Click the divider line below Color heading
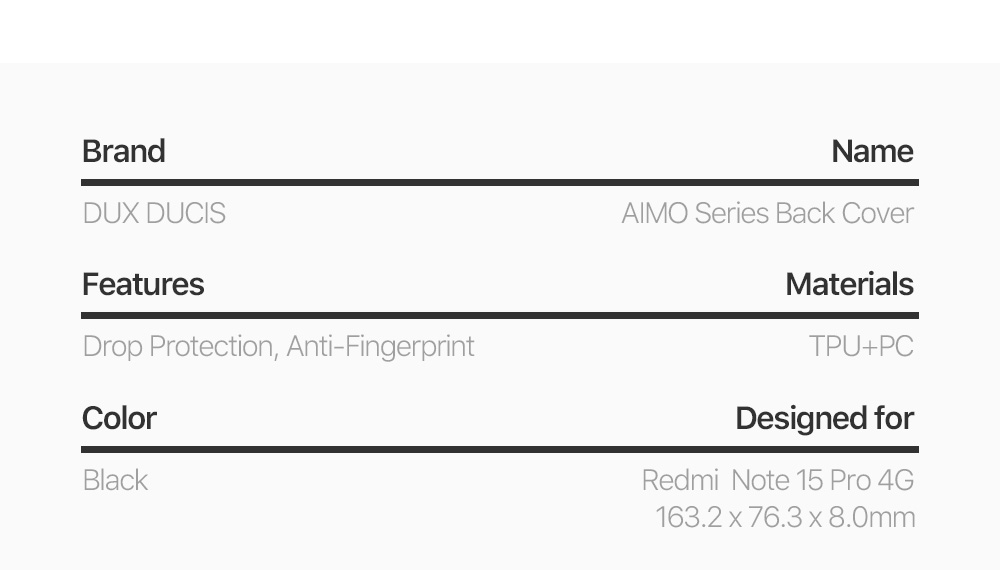 click(500, 449)
